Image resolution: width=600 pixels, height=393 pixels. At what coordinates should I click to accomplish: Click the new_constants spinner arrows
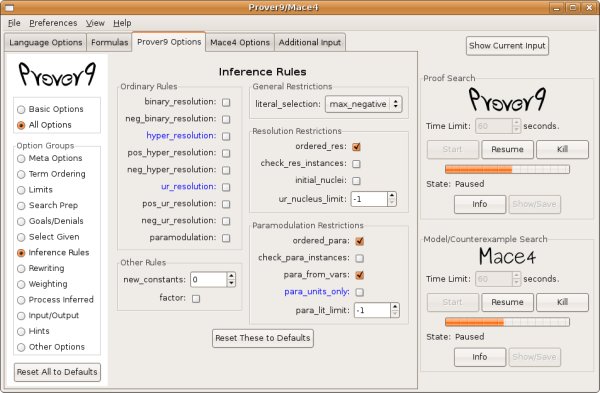pyautogui.click(x=231, y=280)
